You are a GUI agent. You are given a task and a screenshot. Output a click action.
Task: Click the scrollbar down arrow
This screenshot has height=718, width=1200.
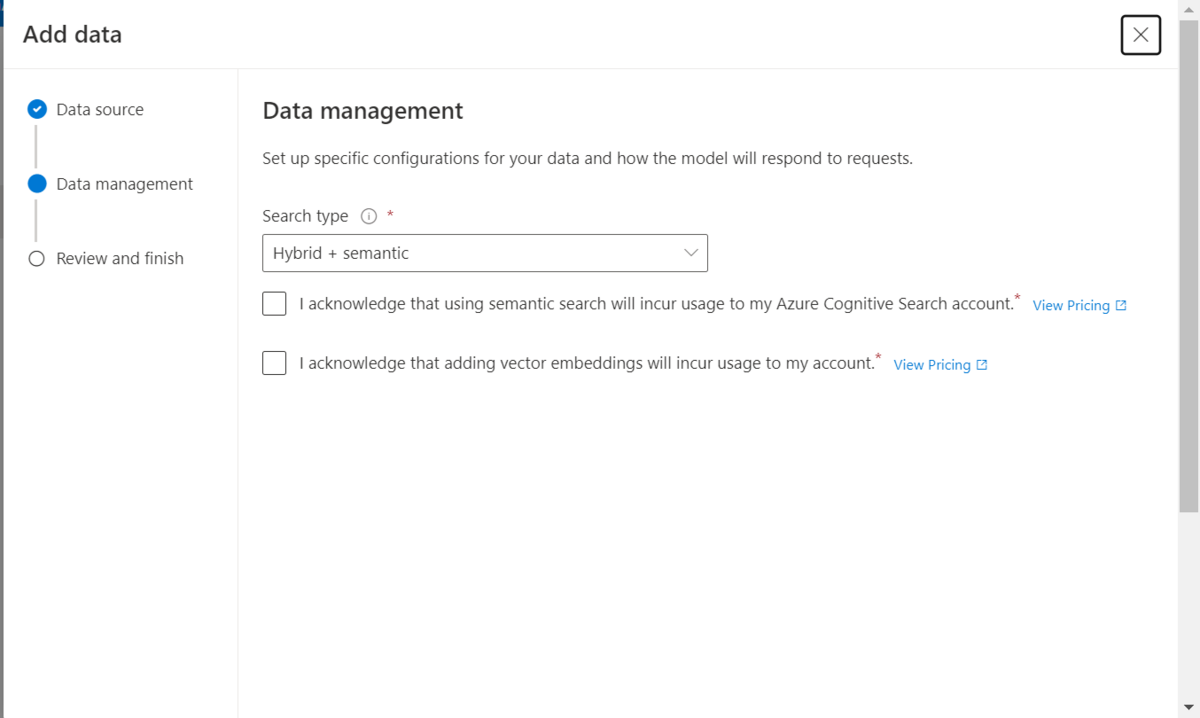point(1189,708)
